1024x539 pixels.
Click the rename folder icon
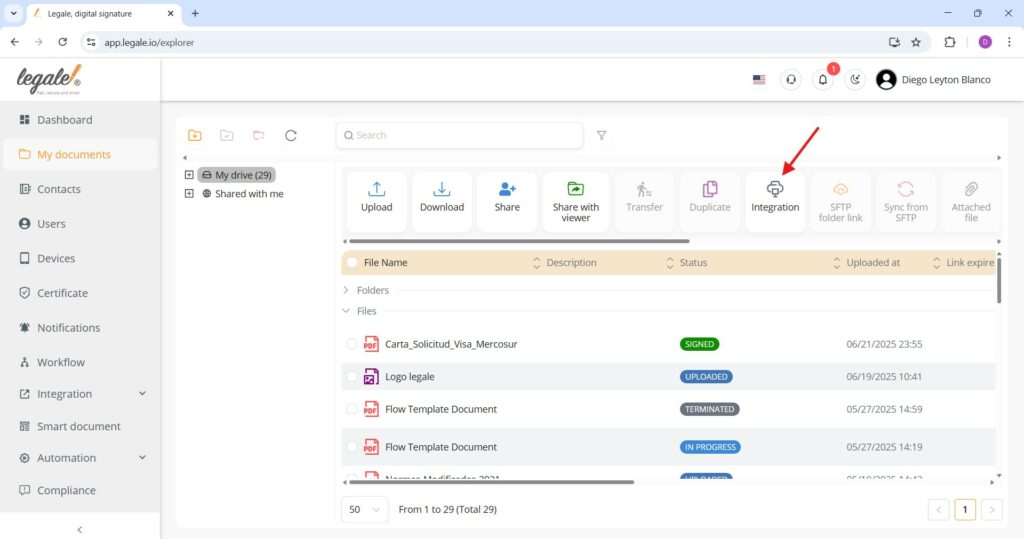227,135
